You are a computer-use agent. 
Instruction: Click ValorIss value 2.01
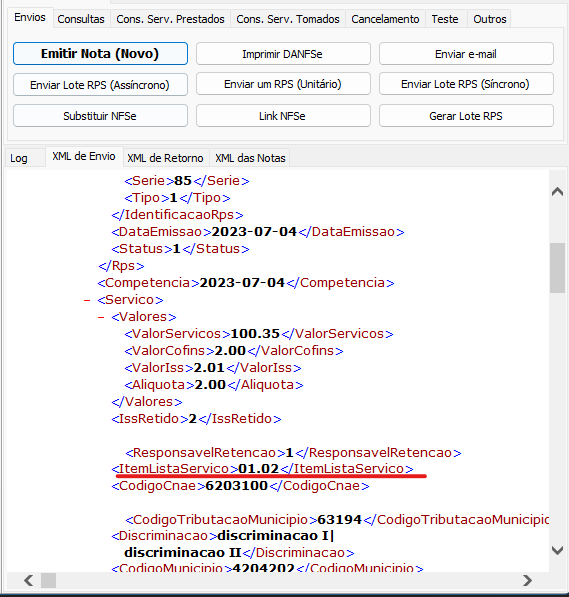pos(209,368)
